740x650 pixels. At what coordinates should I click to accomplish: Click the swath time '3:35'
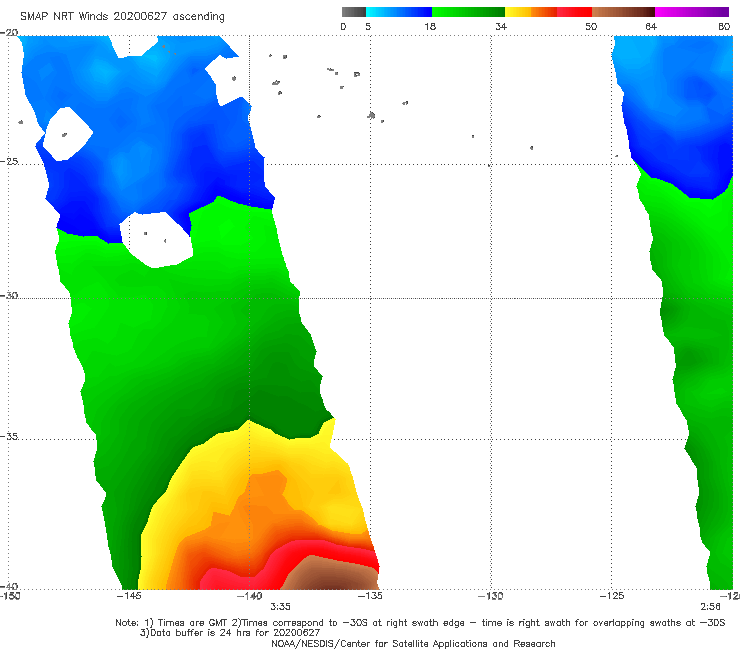pos(280,607)
